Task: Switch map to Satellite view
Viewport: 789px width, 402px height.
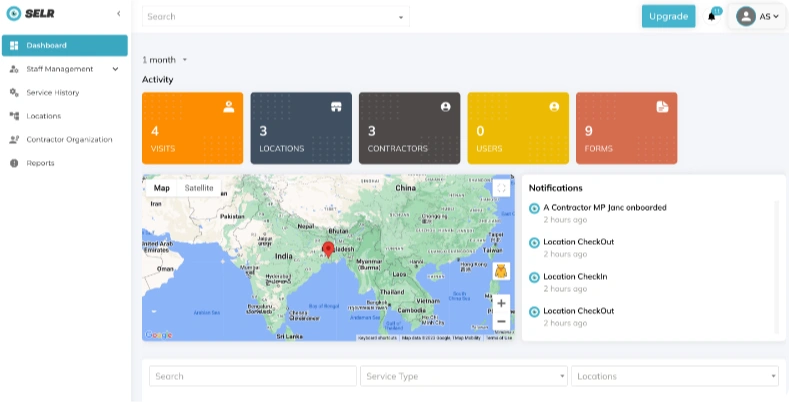Action: 198,188
